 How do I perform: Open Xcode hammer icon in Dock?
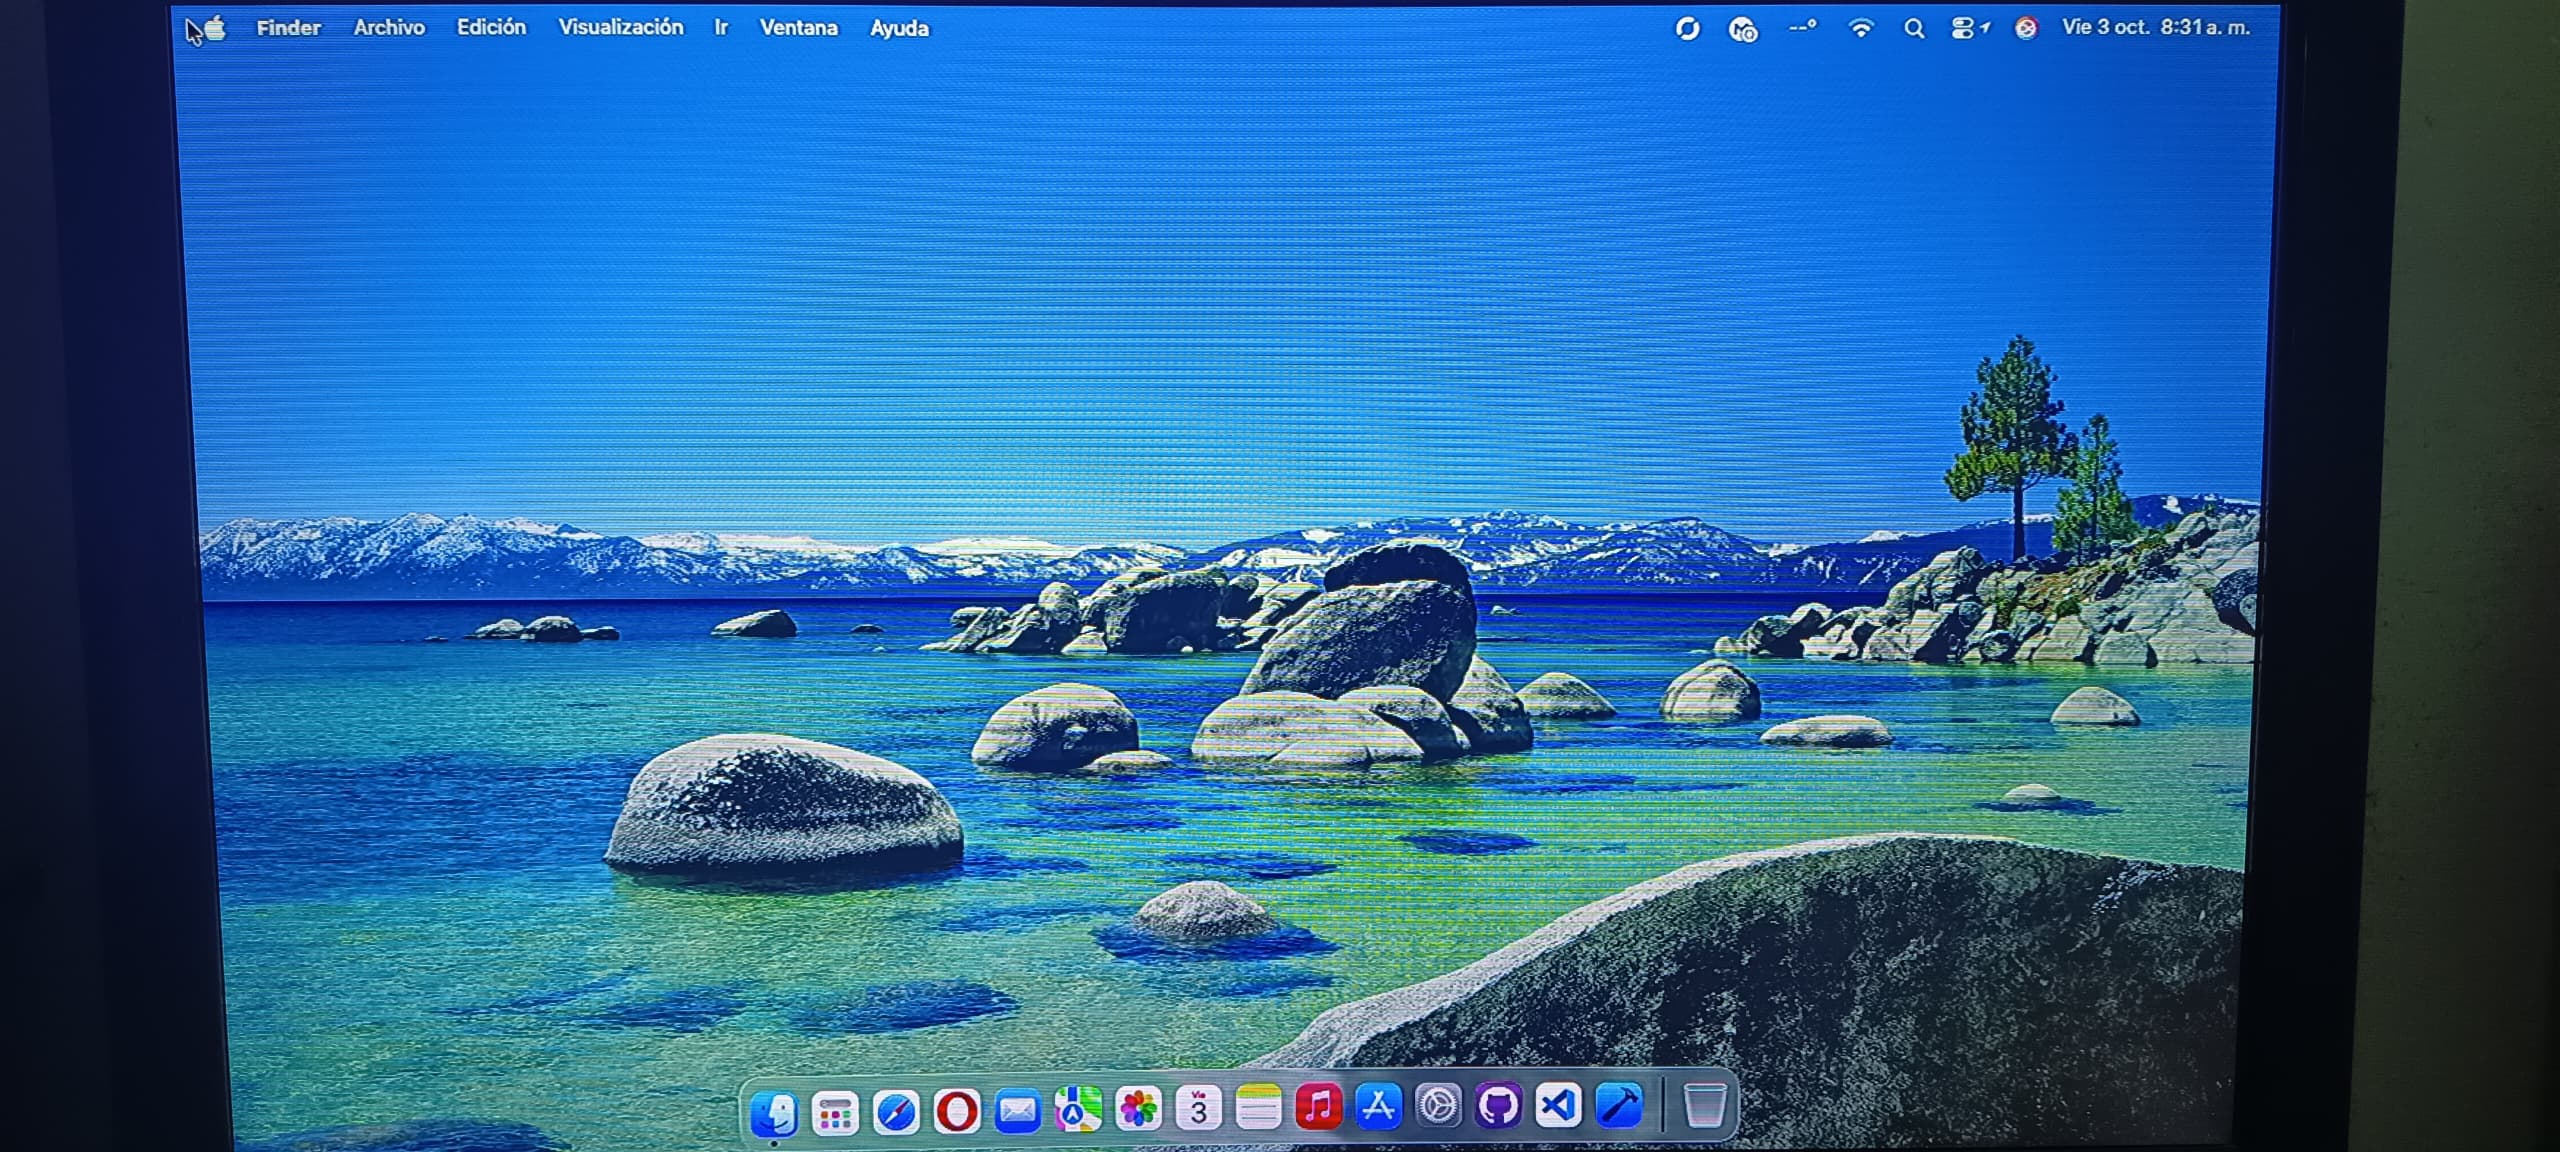coord(1619,1106)
